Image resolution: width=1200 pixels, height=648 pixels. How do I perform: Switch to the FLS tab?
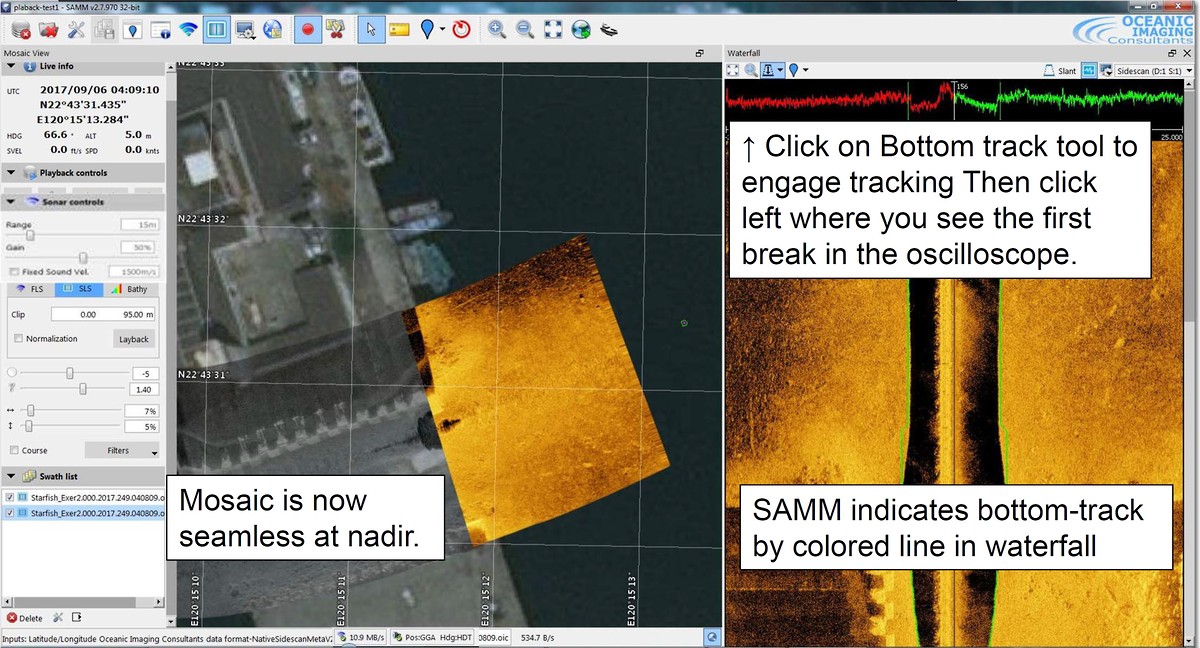pyautogui.click(x=31, y=289)
